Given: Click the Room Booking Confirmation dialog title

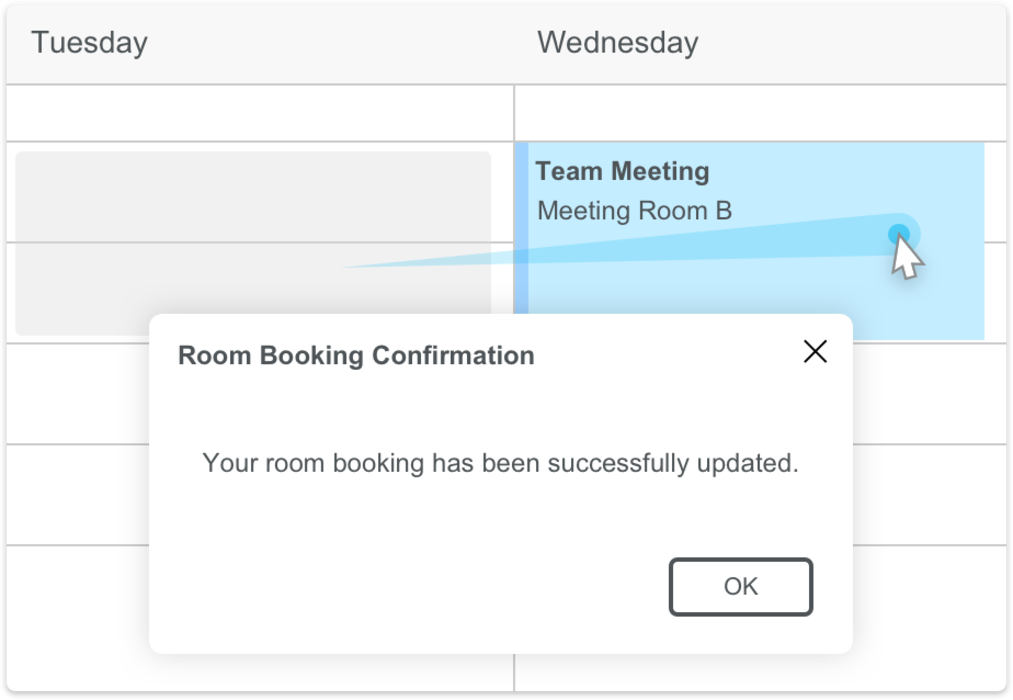Looking at the screenshot, I should (356, 356).
